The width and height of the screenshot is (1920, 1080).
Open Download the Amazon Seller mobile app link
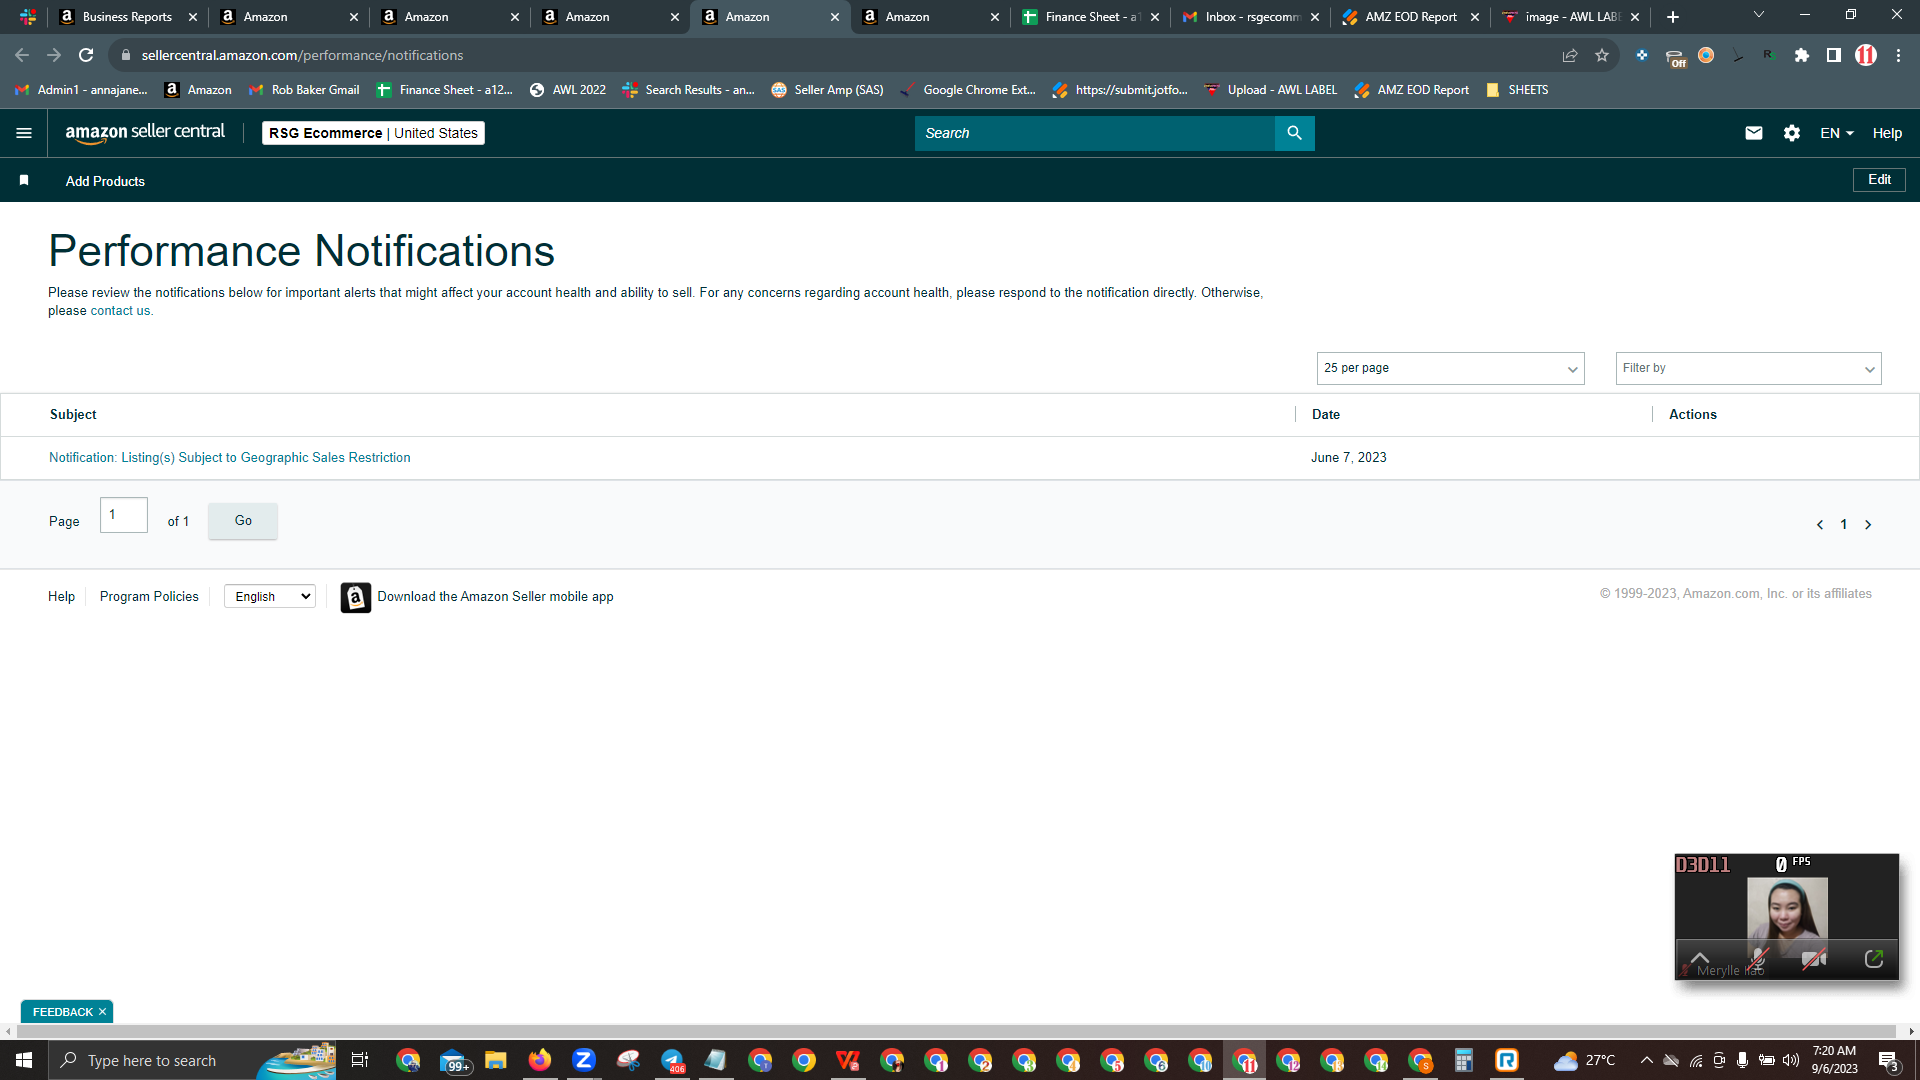pyautogui.click(x=495, y=597)
